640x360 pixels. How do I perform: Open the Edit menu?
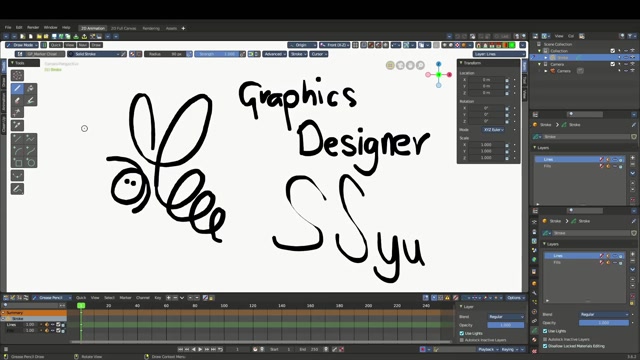[x=19, y=27]
